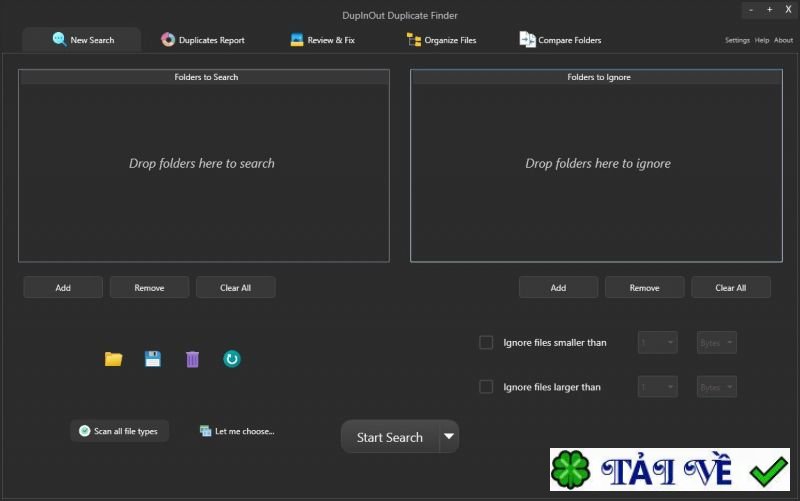800x501 pixels.
Task: Click the teal circular refresh icon
Action: pos(232,359)
